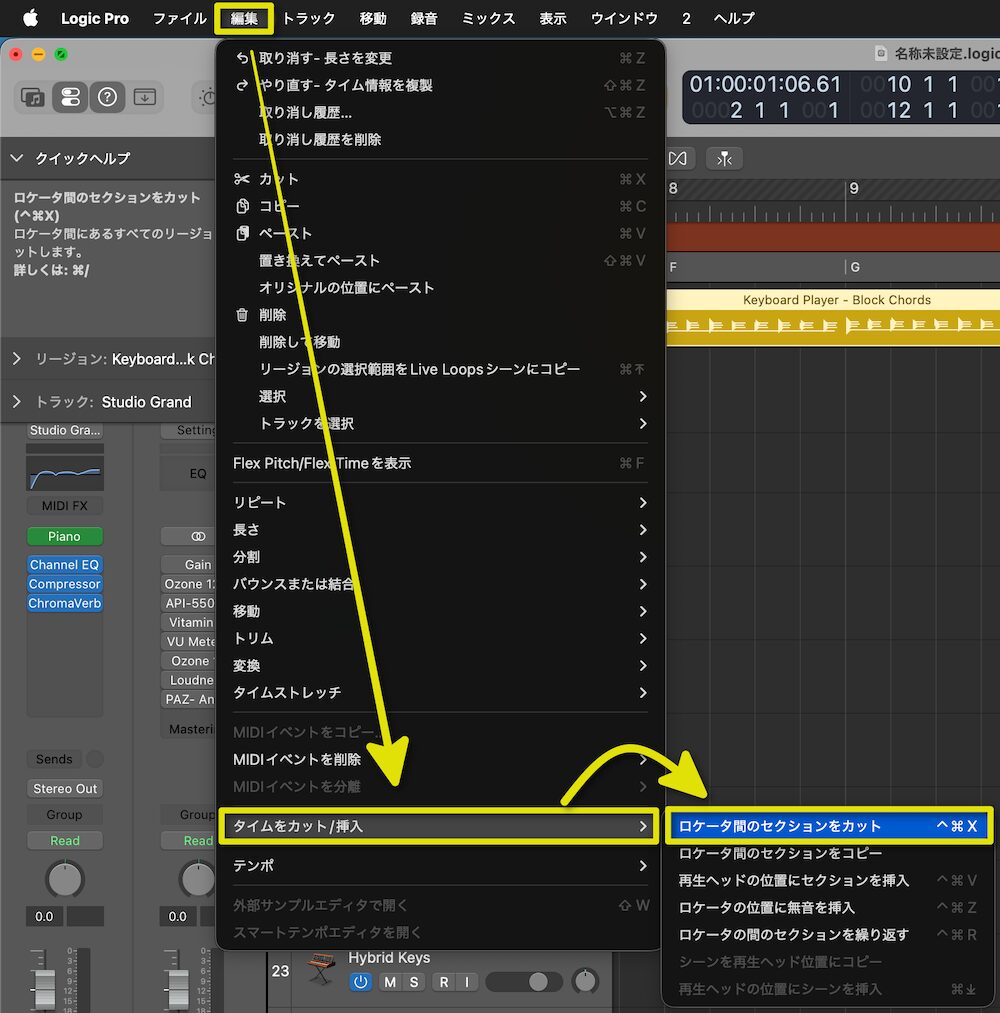Expand the トラック Studio Grand section

(17, 402)
